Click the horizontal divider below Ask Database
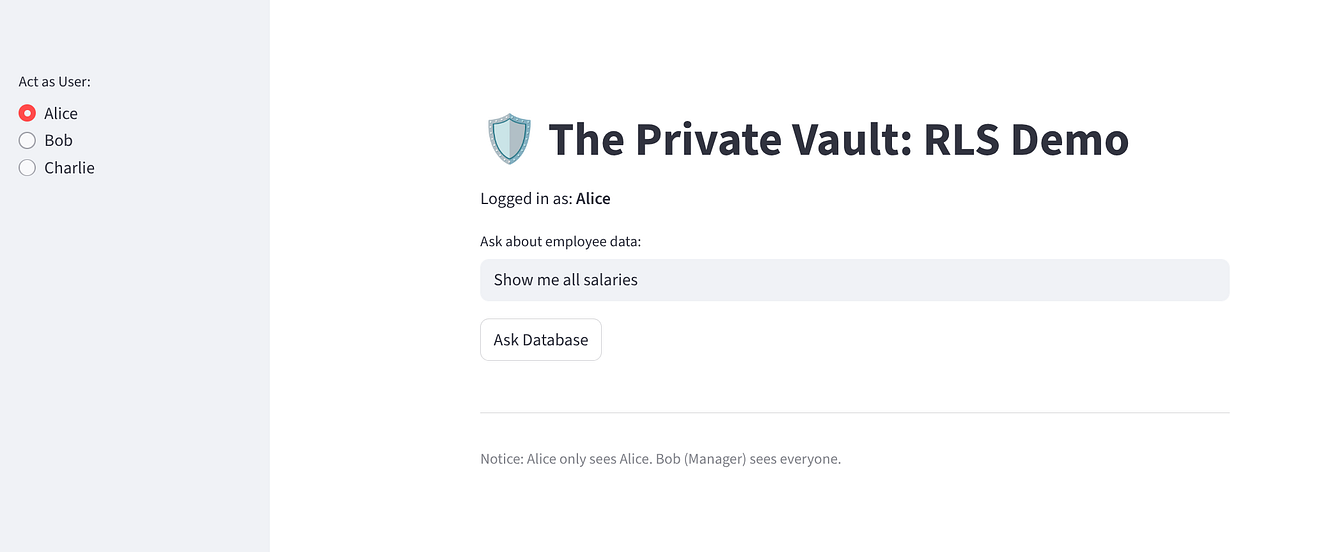1332x552 pixels. (x=854, y=412)
